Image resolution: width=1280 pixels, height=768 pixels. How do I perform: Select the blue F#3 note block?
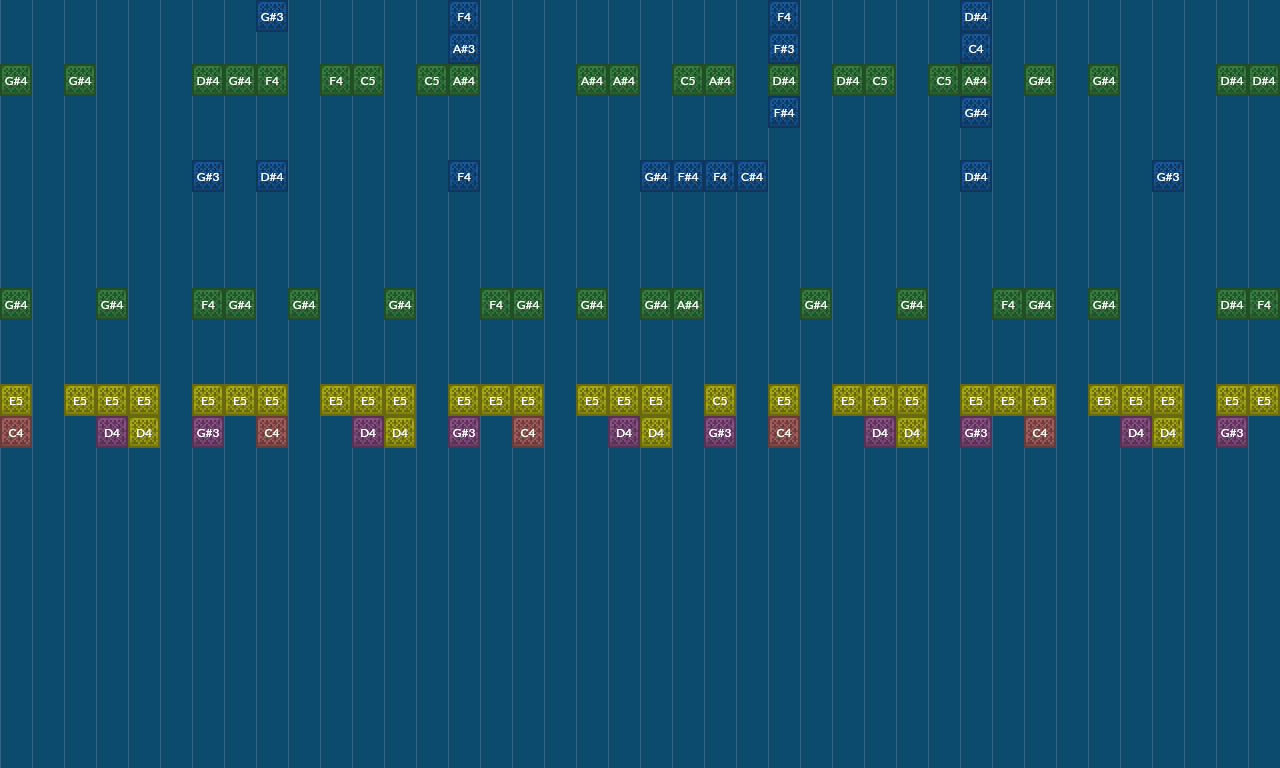(x=784, y=48)
